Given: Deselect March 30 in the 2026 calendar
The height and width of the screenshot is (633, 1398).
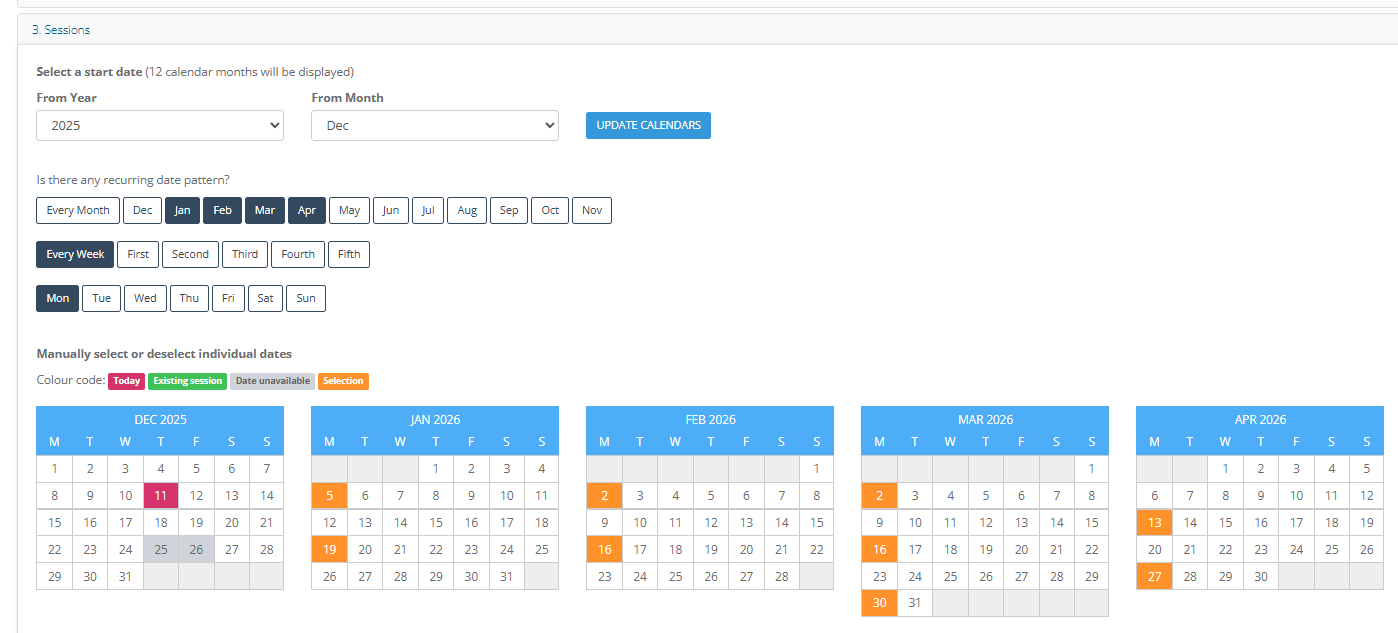Looking at the screenshot, I should [879, 603].
